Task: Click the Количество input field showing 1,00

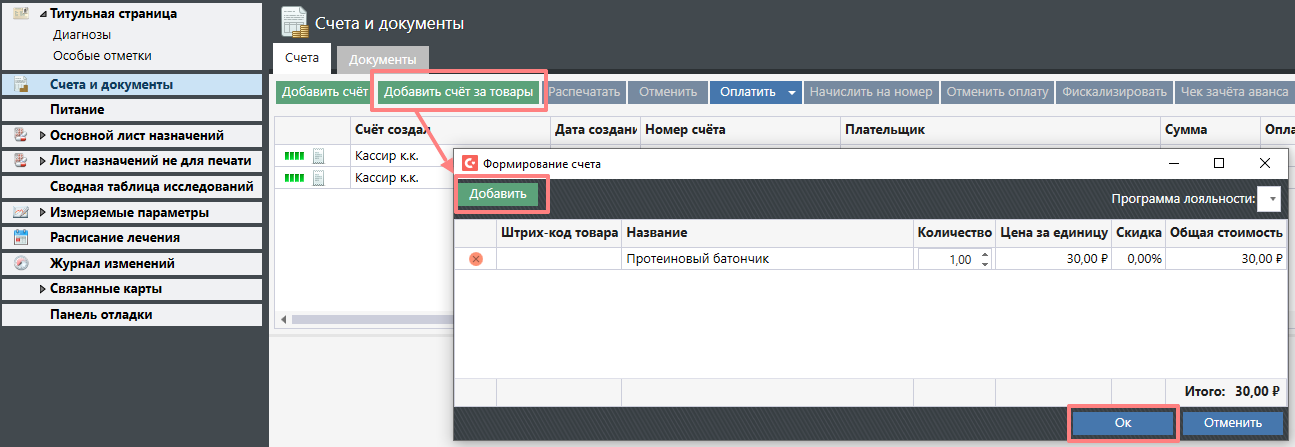Action: click(946, 259)
